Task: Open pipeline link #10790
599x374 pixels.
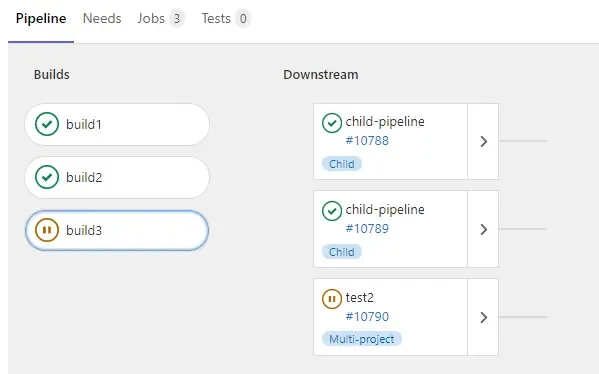Action: click(x=367, y=316)
